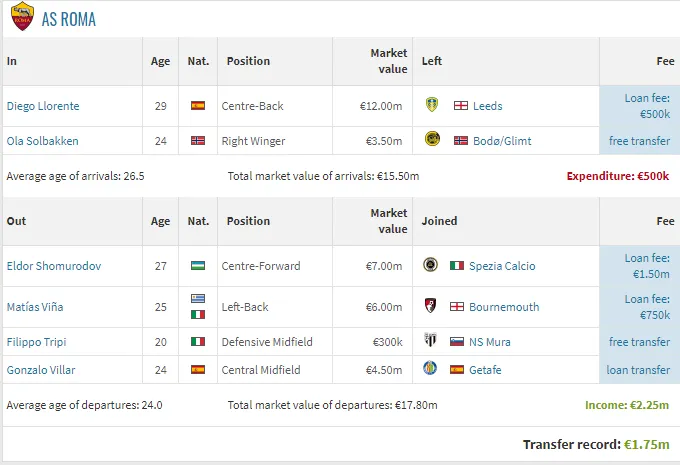Click the Getafe club badge icon
The width and height of the screenshot is (680, 465).
tap(430, 368)
